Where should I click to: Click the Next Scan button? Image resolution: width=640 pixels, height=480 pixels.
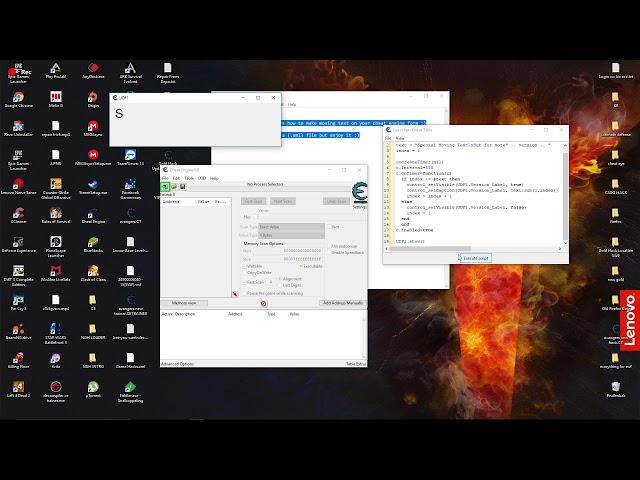coord(282,201)
